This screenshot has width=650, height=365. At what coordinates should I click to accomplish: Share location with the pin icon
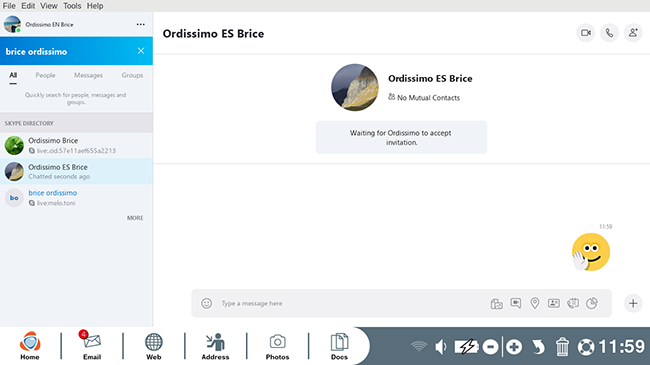(x=535, y=303)
